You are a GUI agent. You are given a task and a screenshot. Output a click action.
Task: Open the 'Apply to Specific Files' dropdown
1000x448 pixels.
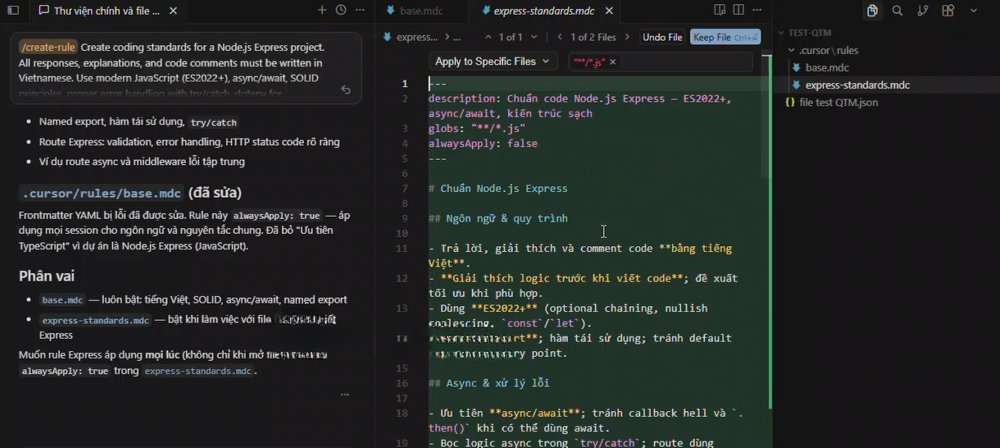(492, 61)
